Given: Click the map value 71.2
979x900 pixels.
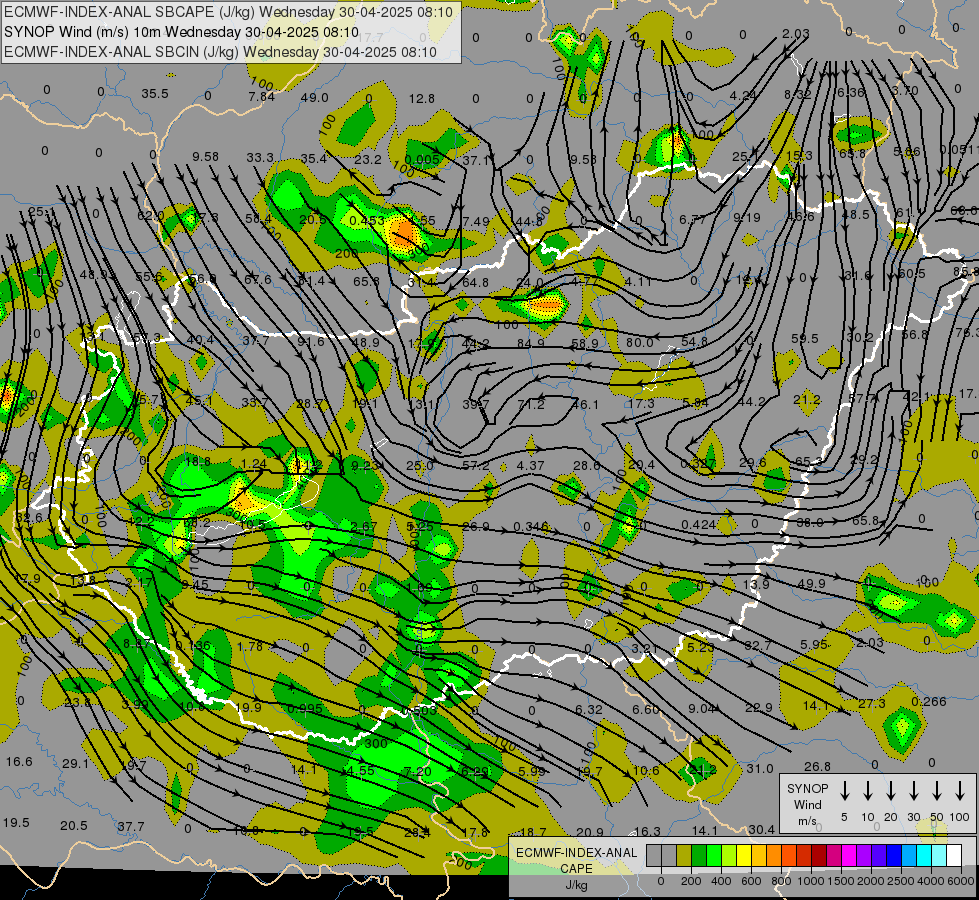Looking at the screenshot, I should [531, 404].
